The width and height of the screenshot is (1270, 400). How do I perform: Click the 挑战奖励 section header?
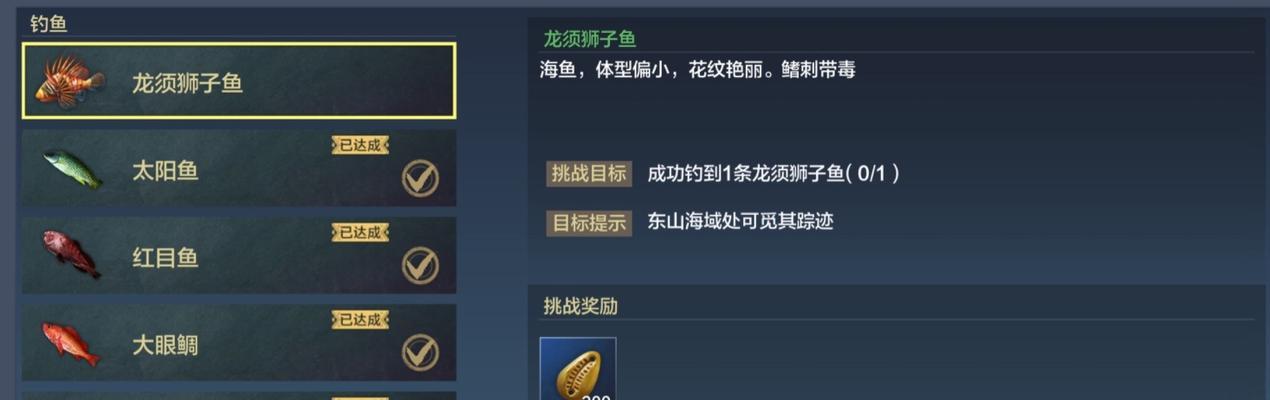(x=580, y=306)
